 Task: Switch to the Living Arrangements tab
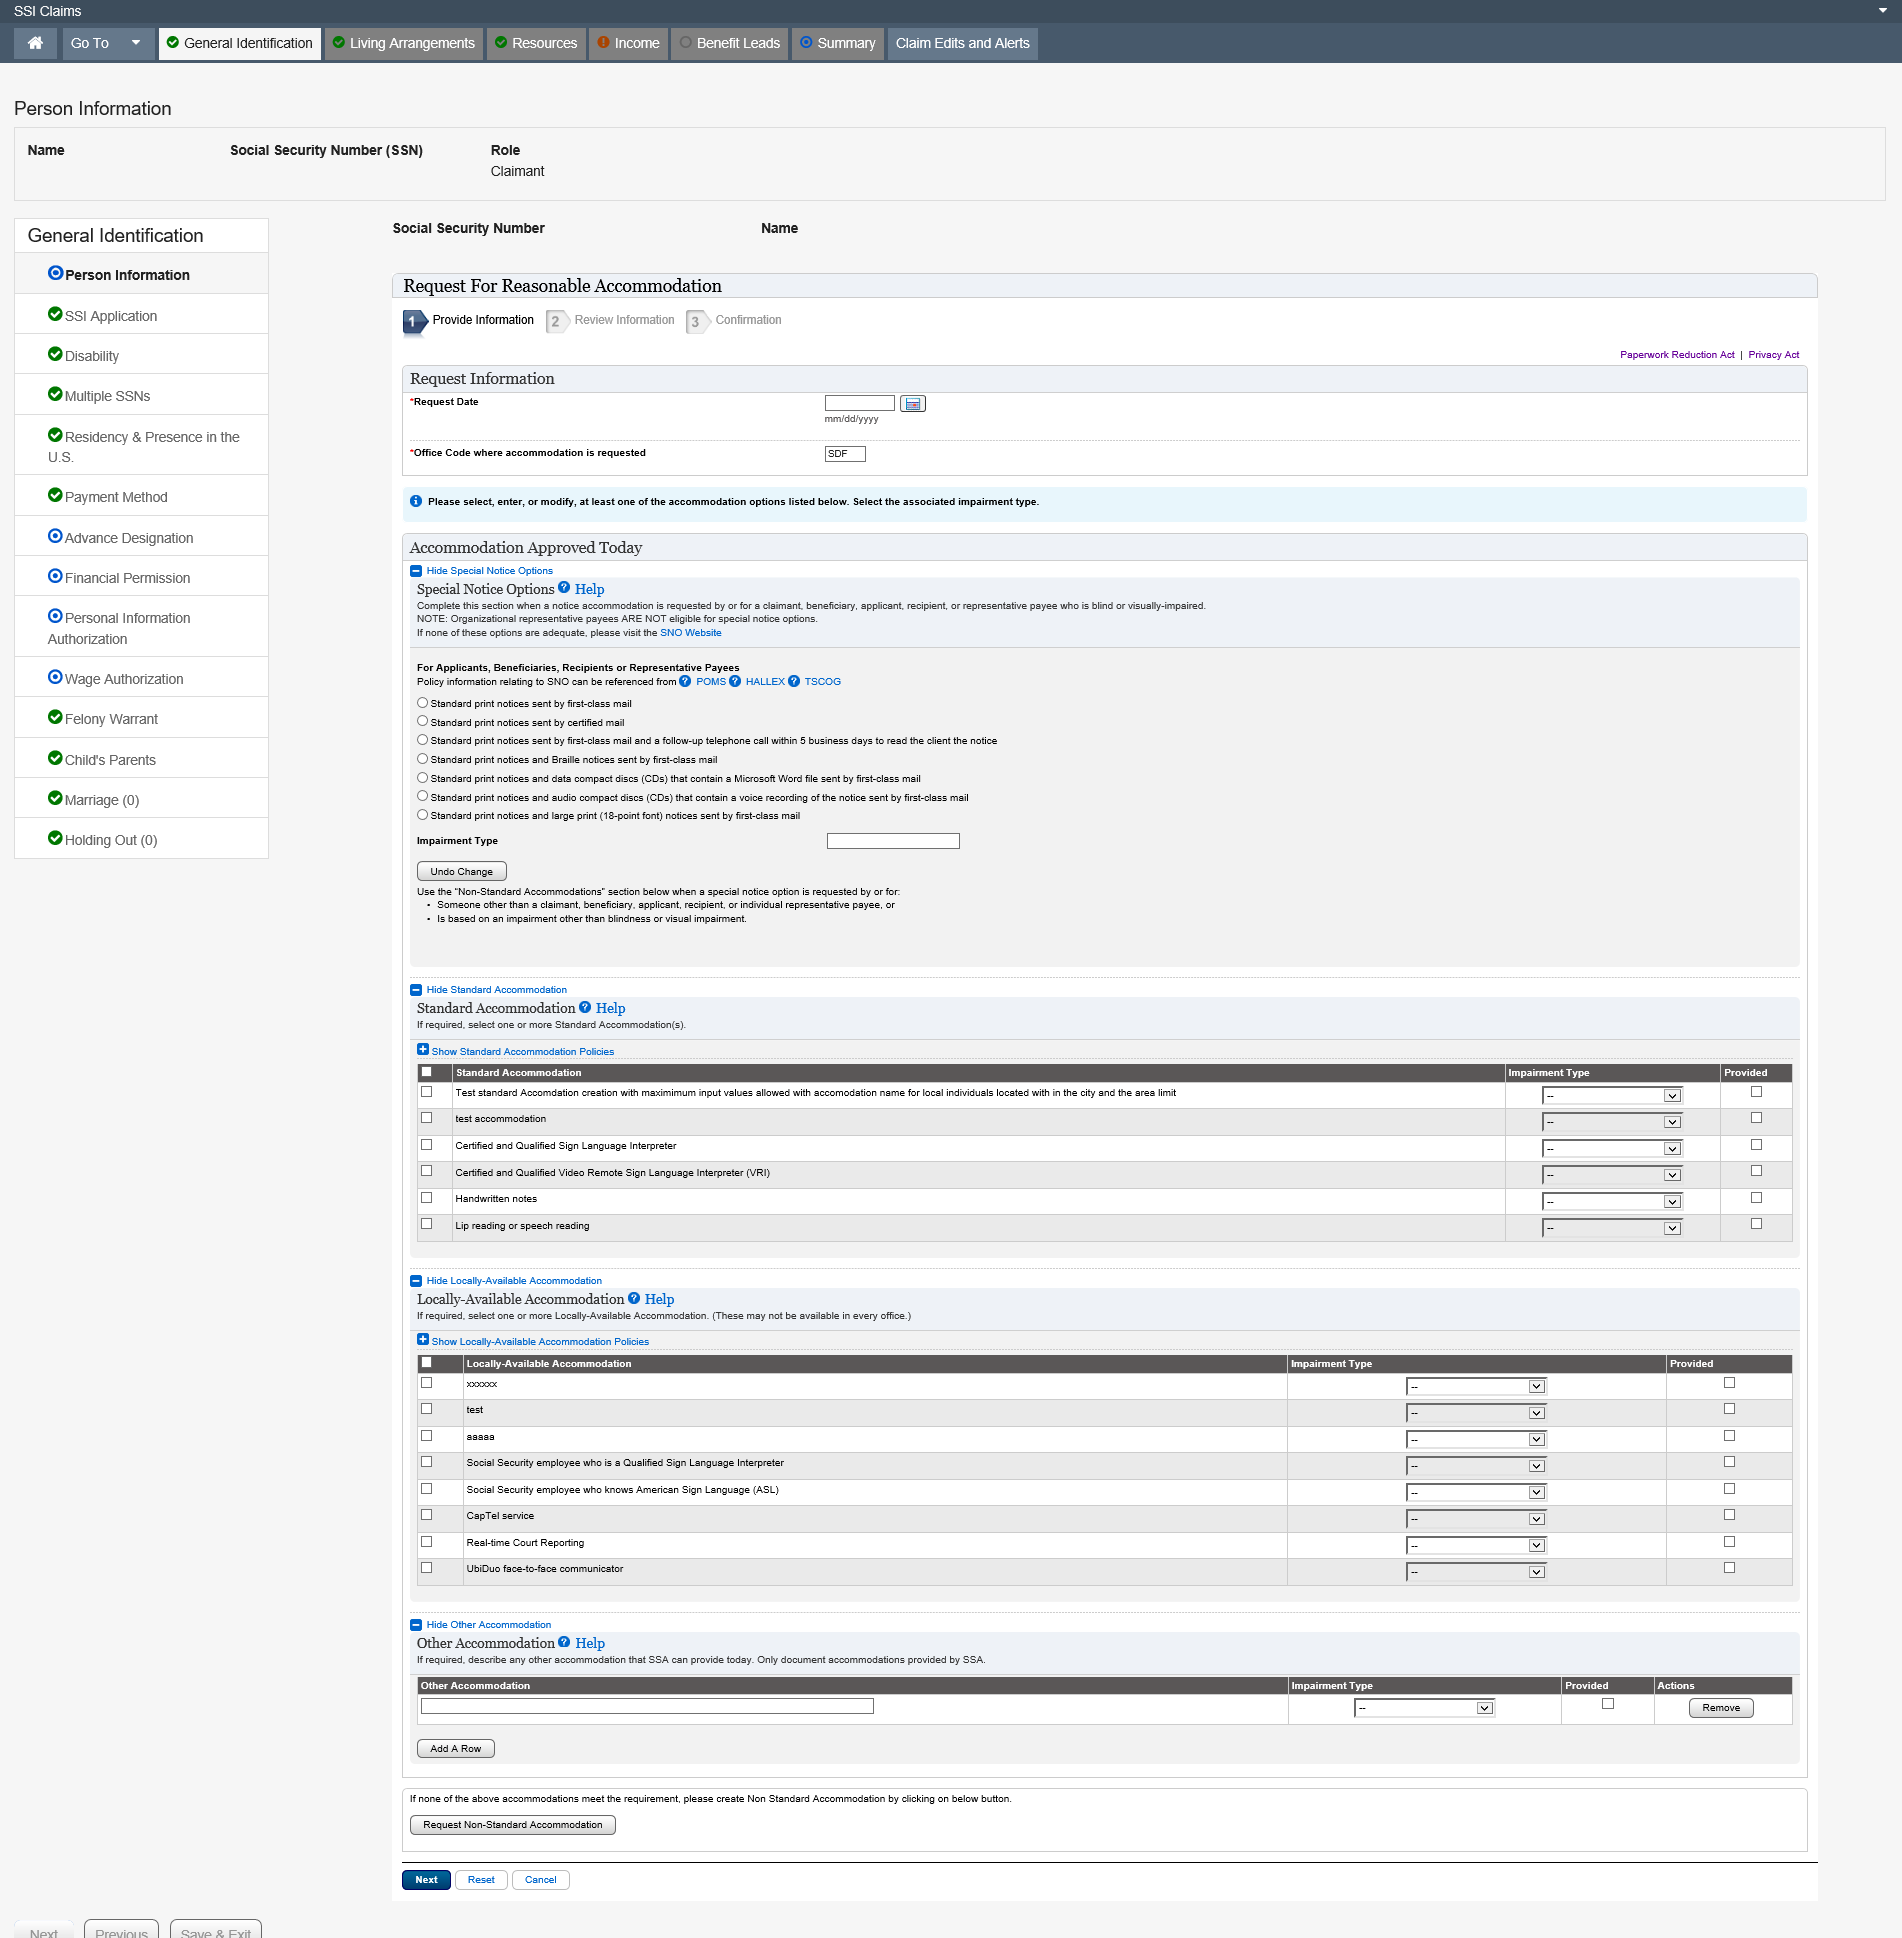tap(403, 43)
